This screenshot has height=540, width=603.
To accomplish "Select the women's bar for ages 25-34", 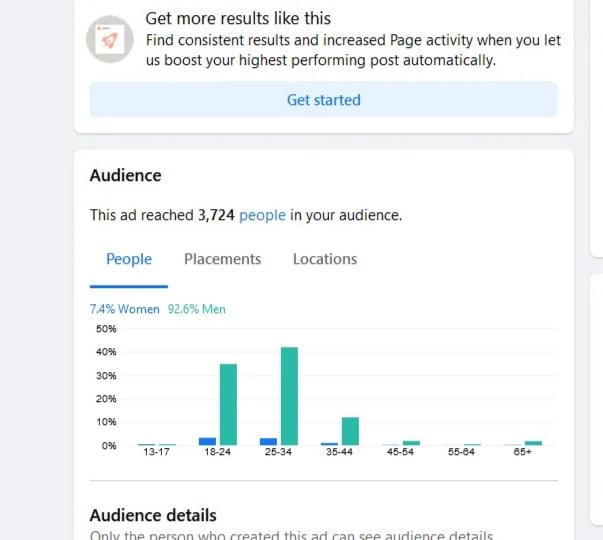I will point(268,441).
